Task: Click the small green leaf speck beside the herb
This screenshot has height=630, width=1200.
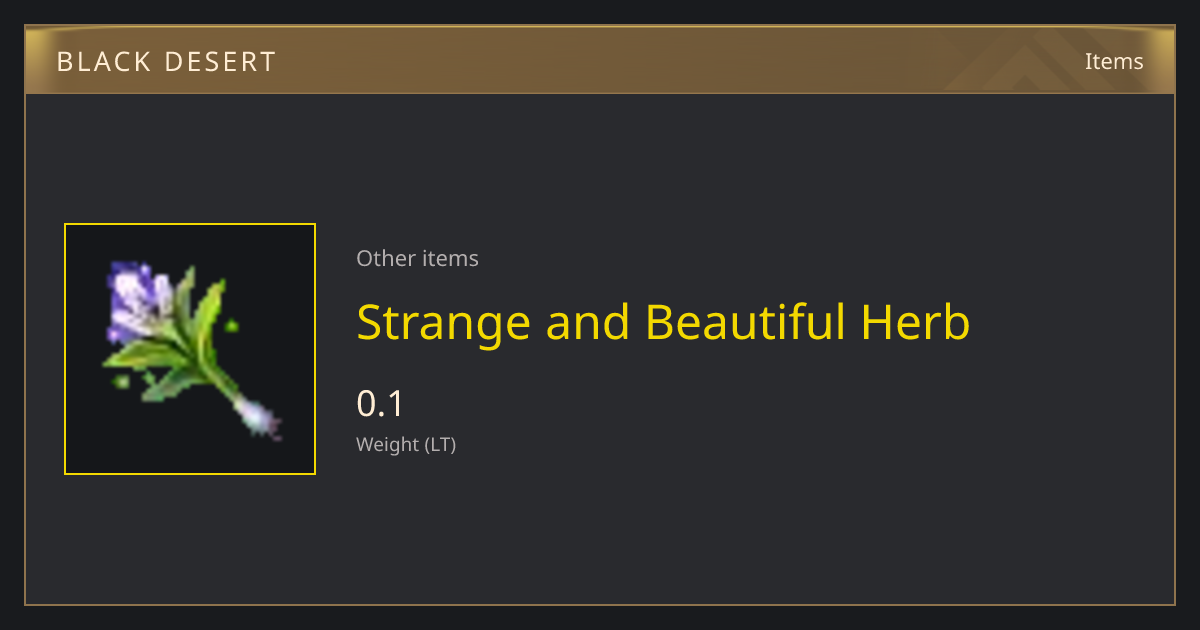Action: coord(232,325)
